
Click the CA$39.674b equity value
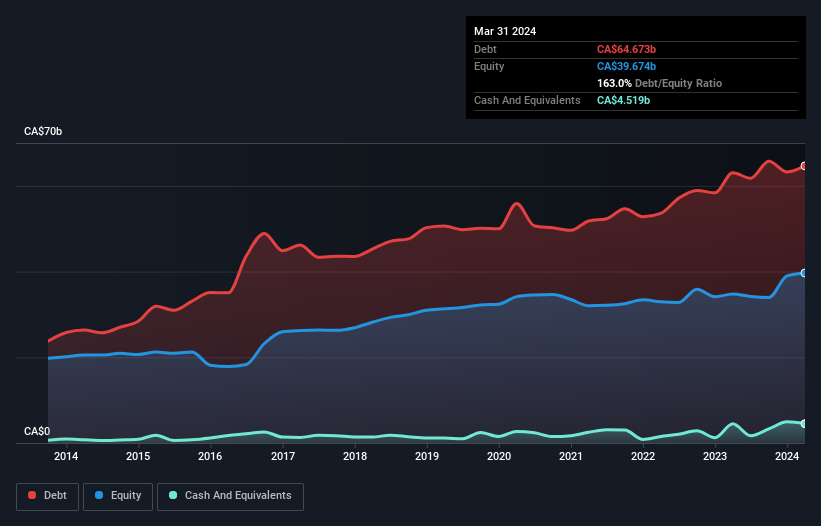coord(626,66)
